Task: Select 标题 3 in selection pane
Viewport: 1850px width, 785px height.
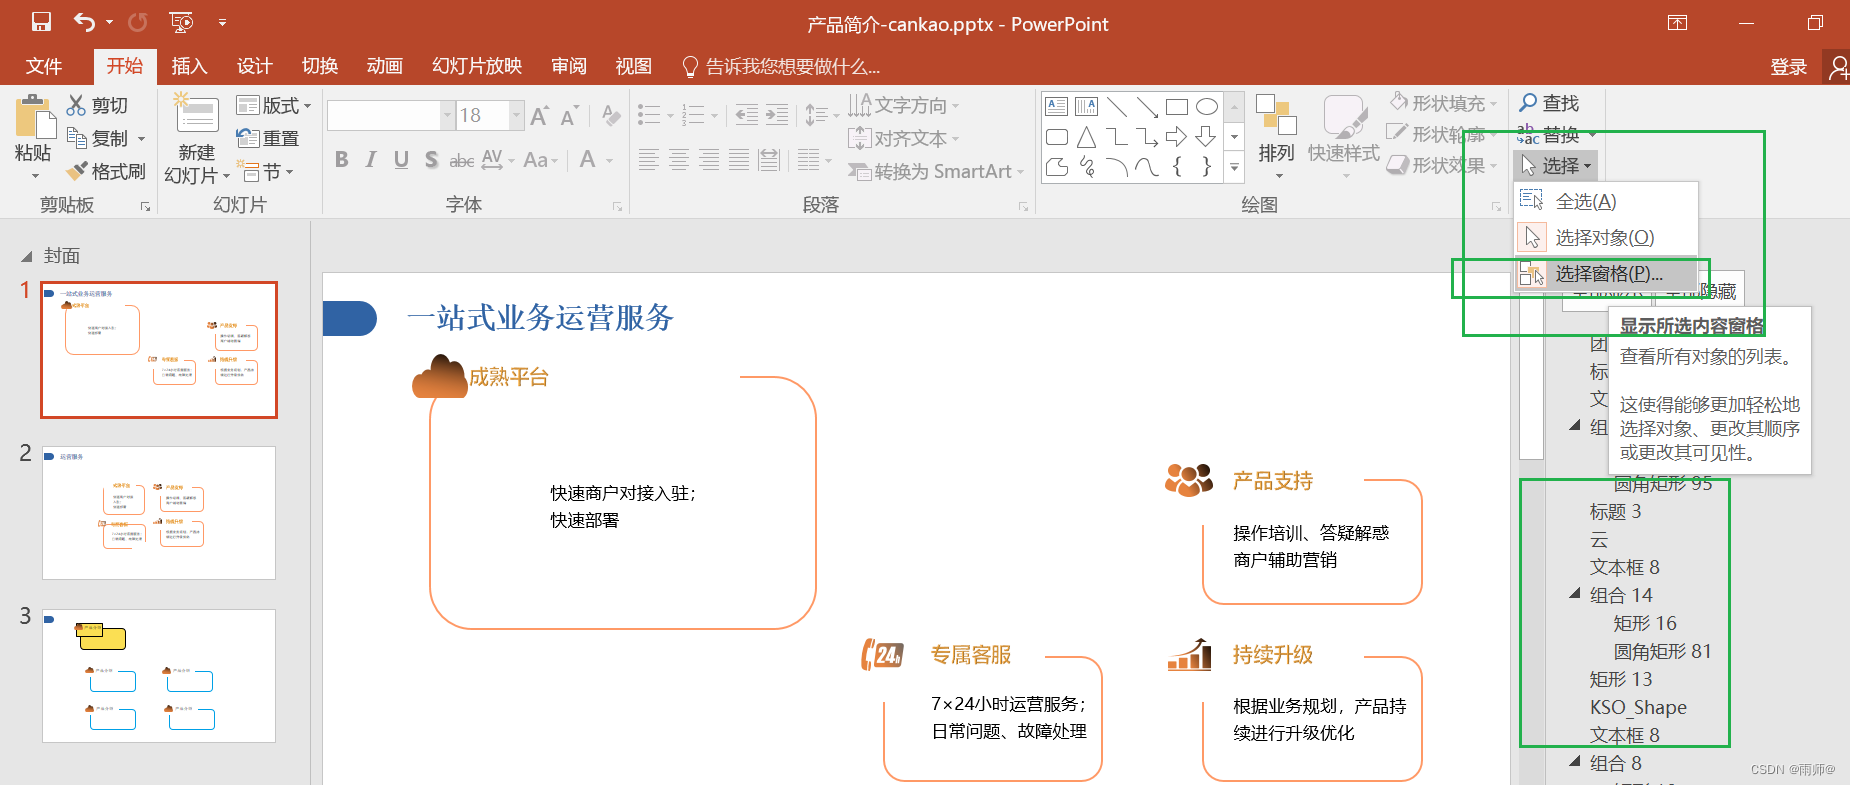Action: tap(1615, 511)
